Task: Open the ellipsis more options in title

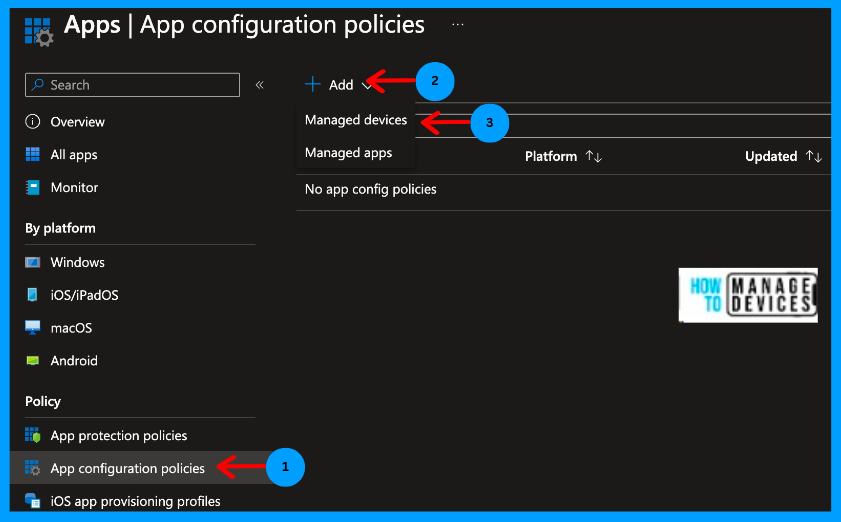Action: click(x=458, y=25)
